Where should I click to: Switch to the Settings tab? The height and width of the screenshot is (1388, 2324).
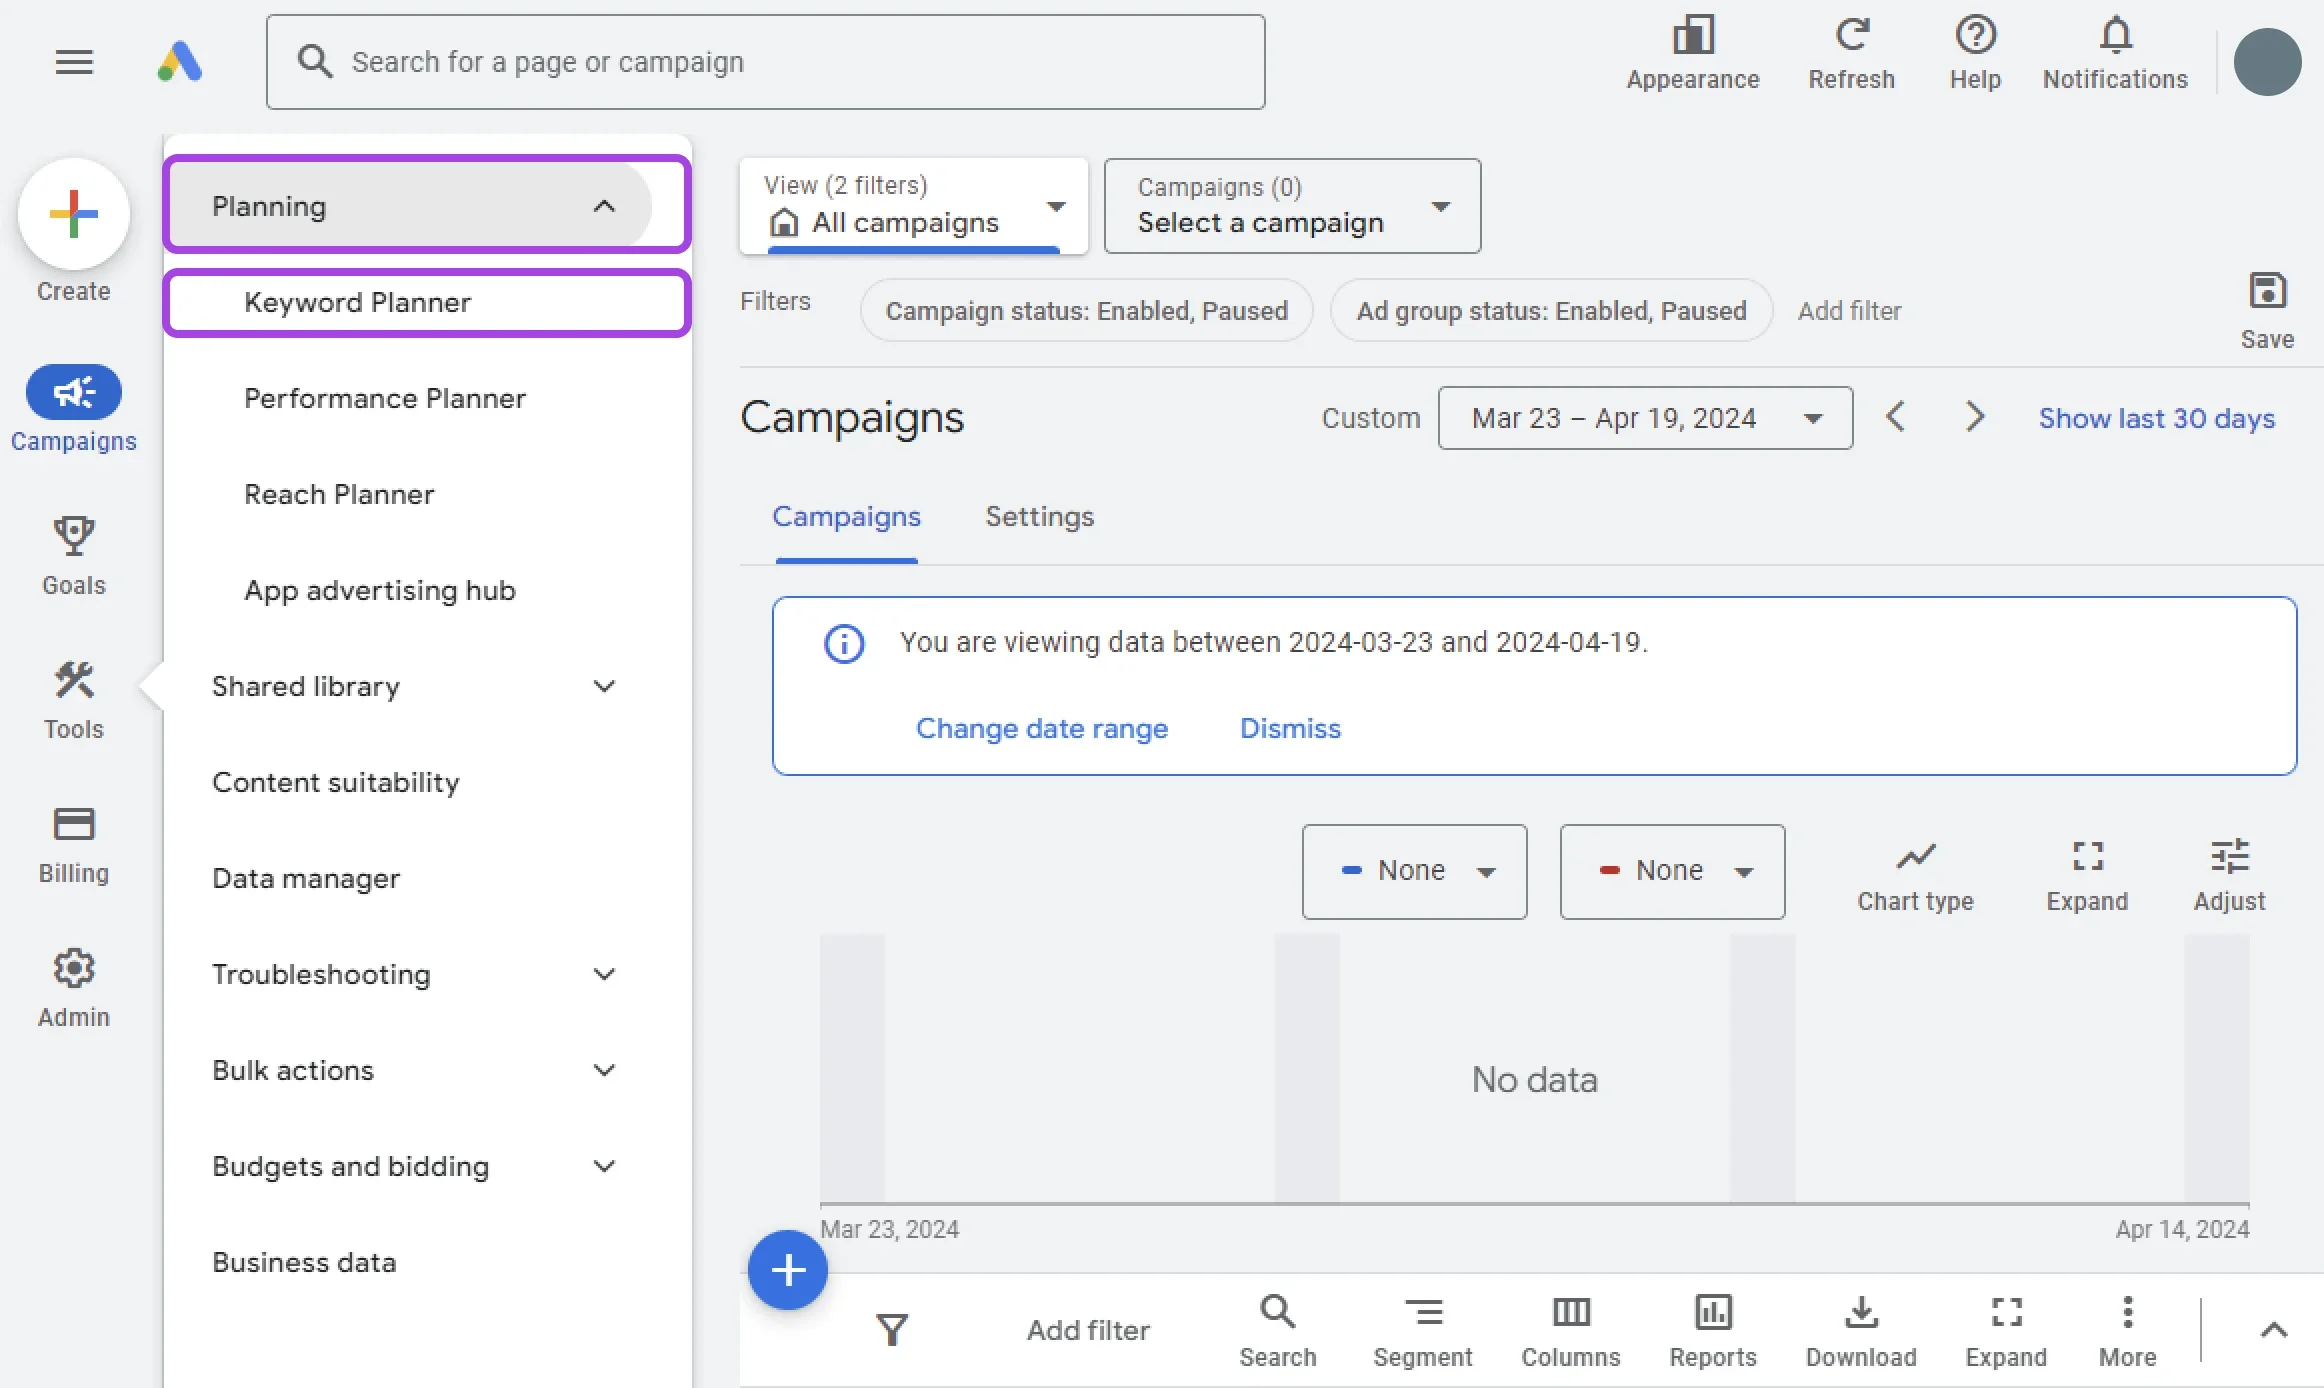[1040, 517]
